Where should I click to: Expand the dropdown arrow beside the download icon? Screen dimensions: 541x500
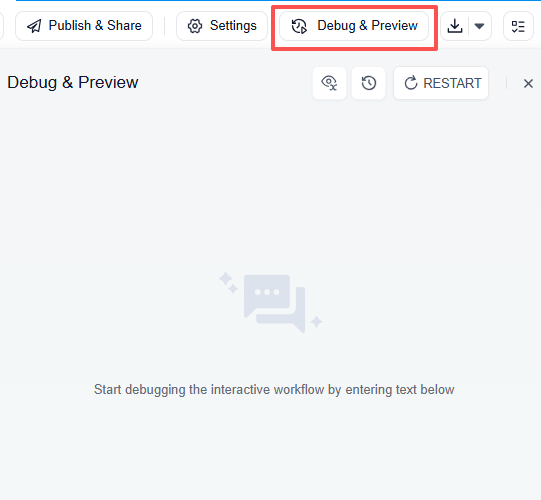[479, 26]
